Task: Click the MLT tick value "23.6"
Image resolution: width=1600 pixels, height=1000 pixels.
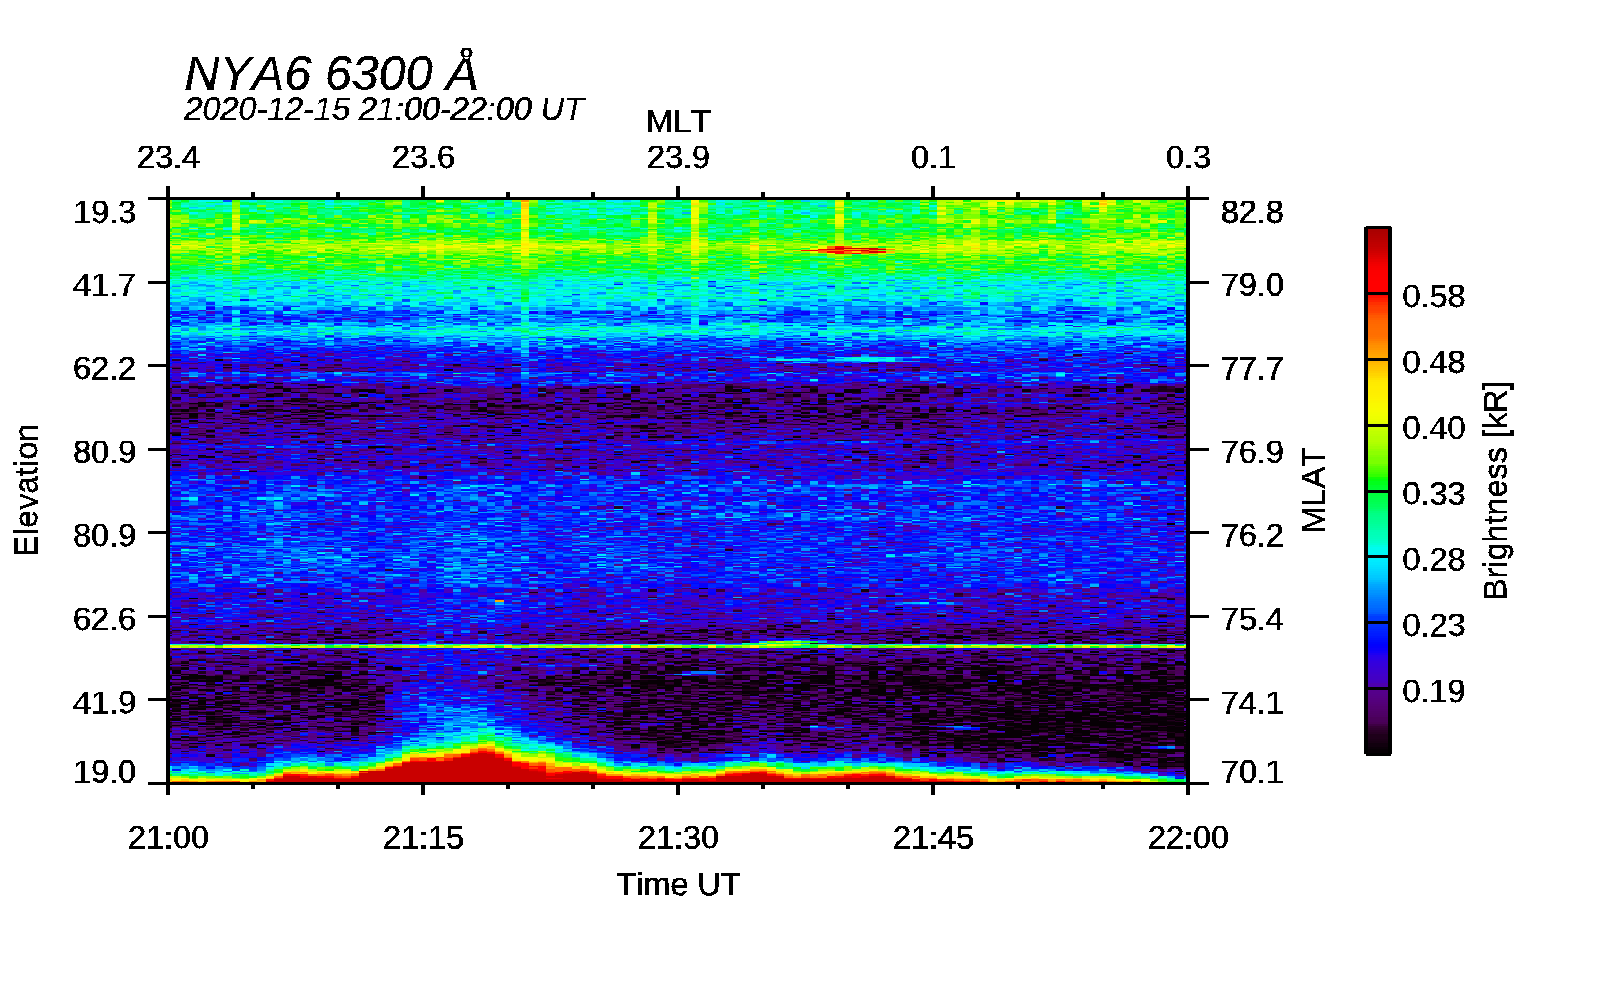Action: point(423,158)
